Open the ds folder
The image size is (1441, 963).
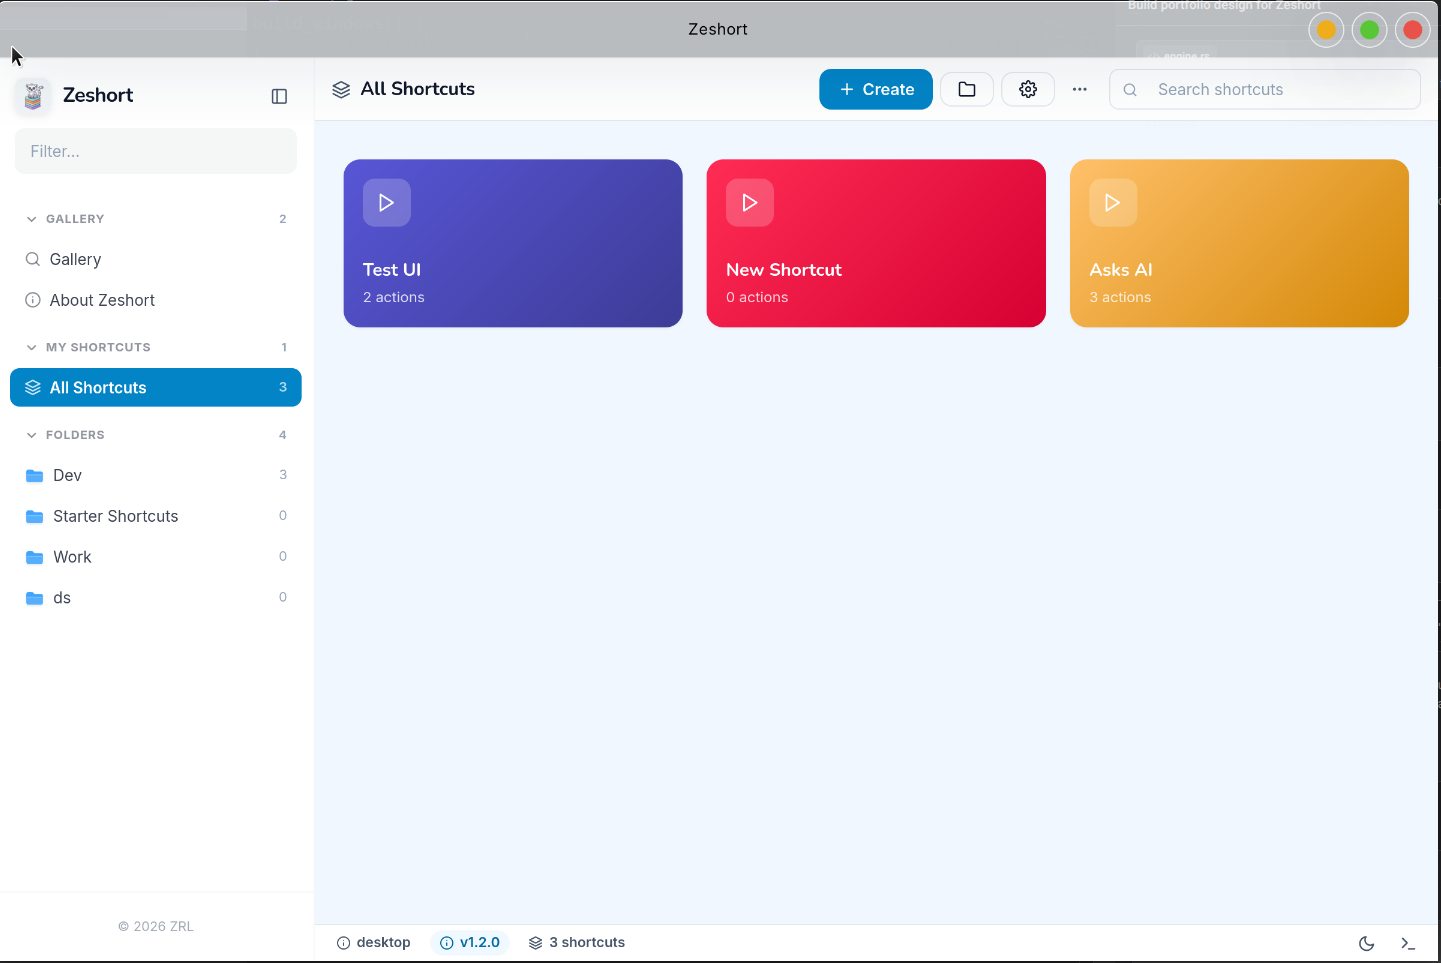156,598
